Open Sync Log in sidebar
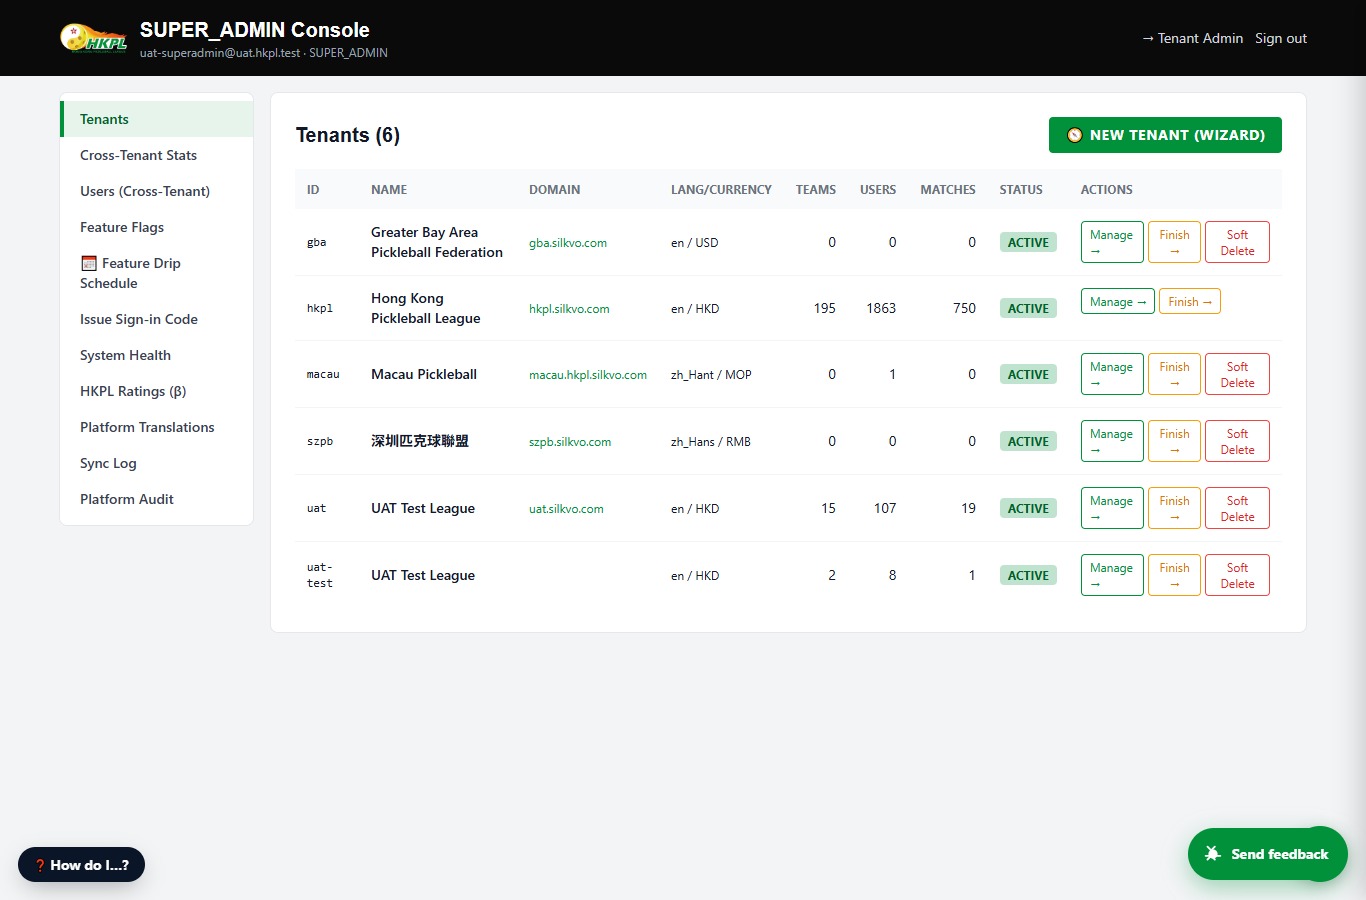Image resolution: width=1366 pixels, height=900 pixels. (157, 463)
